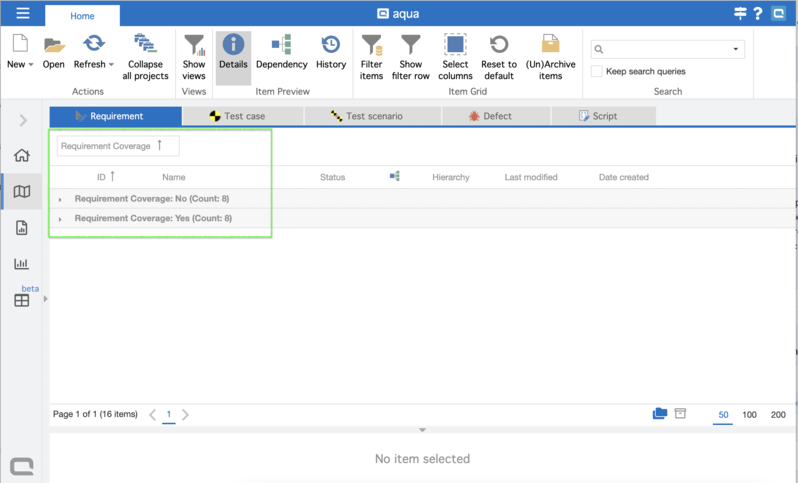The image size is (798, 483).
Task: Open the New item dropdown
Action: click(20, 64)
